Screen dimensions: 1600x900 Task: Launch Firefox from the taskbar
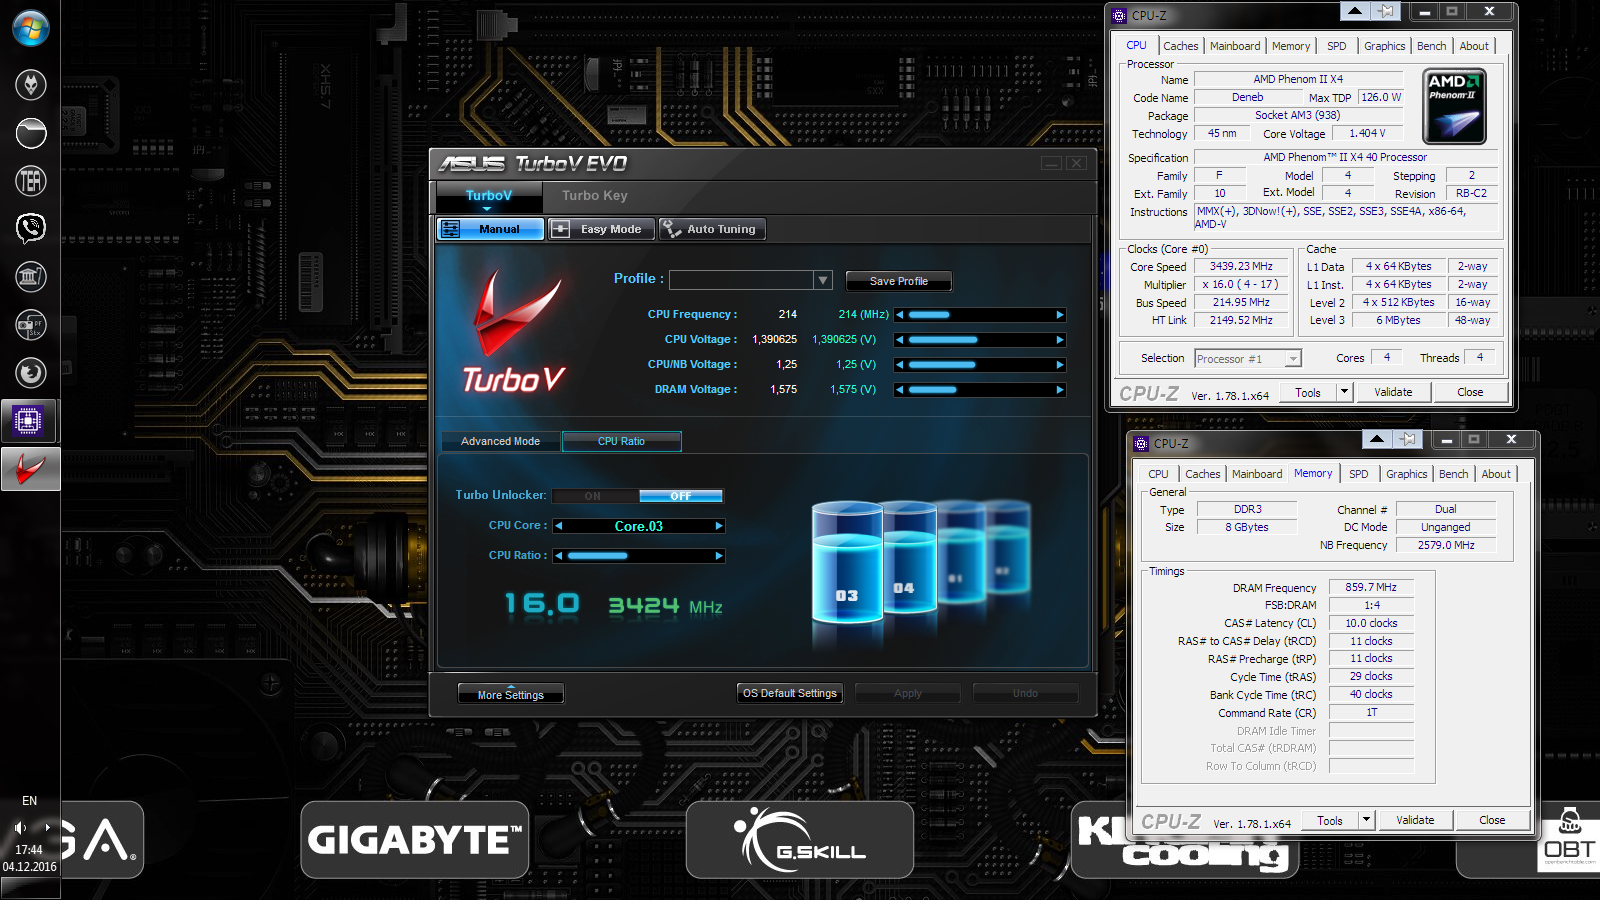click(31, 373)
